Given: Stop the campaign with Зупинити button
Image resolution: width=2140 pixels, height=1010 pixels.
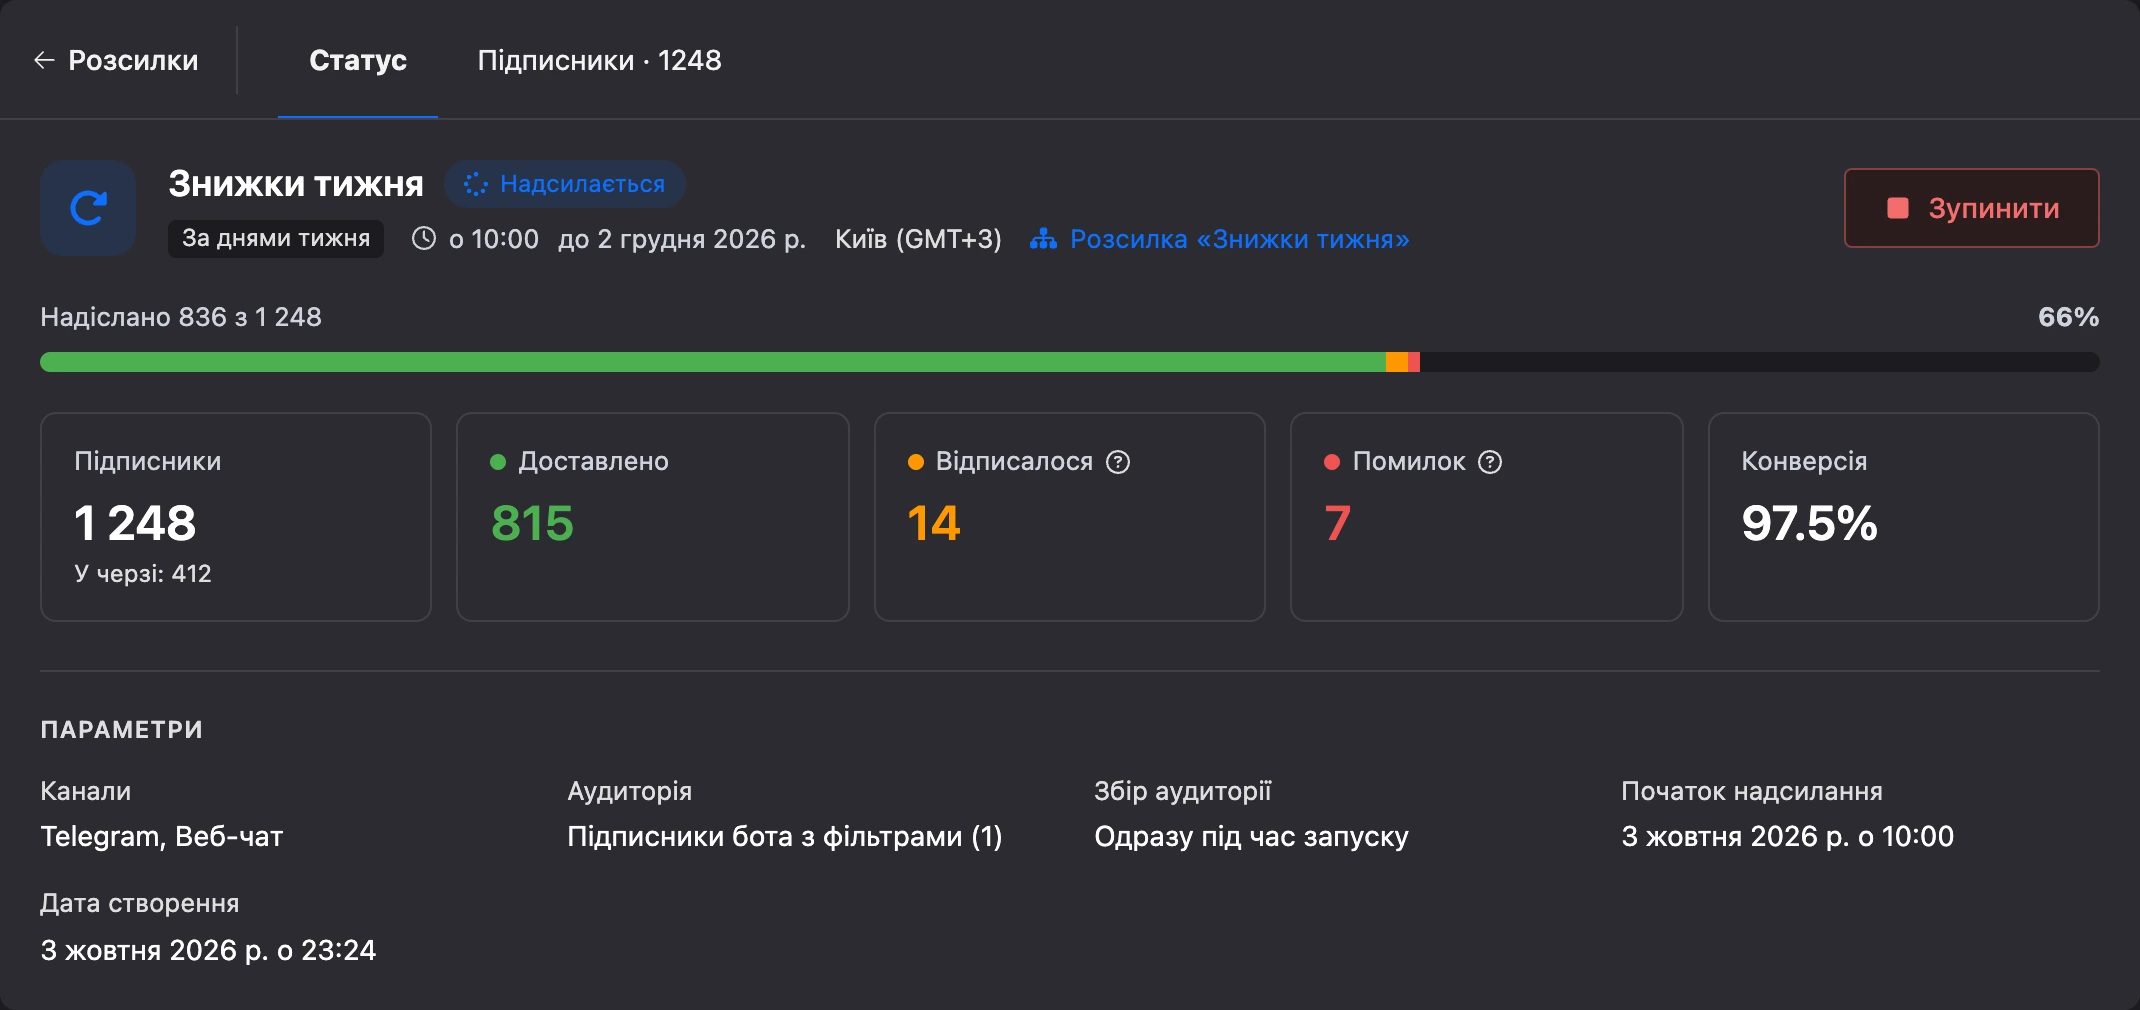Looking at the screenshot, I should pyautogui.click(x=1971, y=208).
